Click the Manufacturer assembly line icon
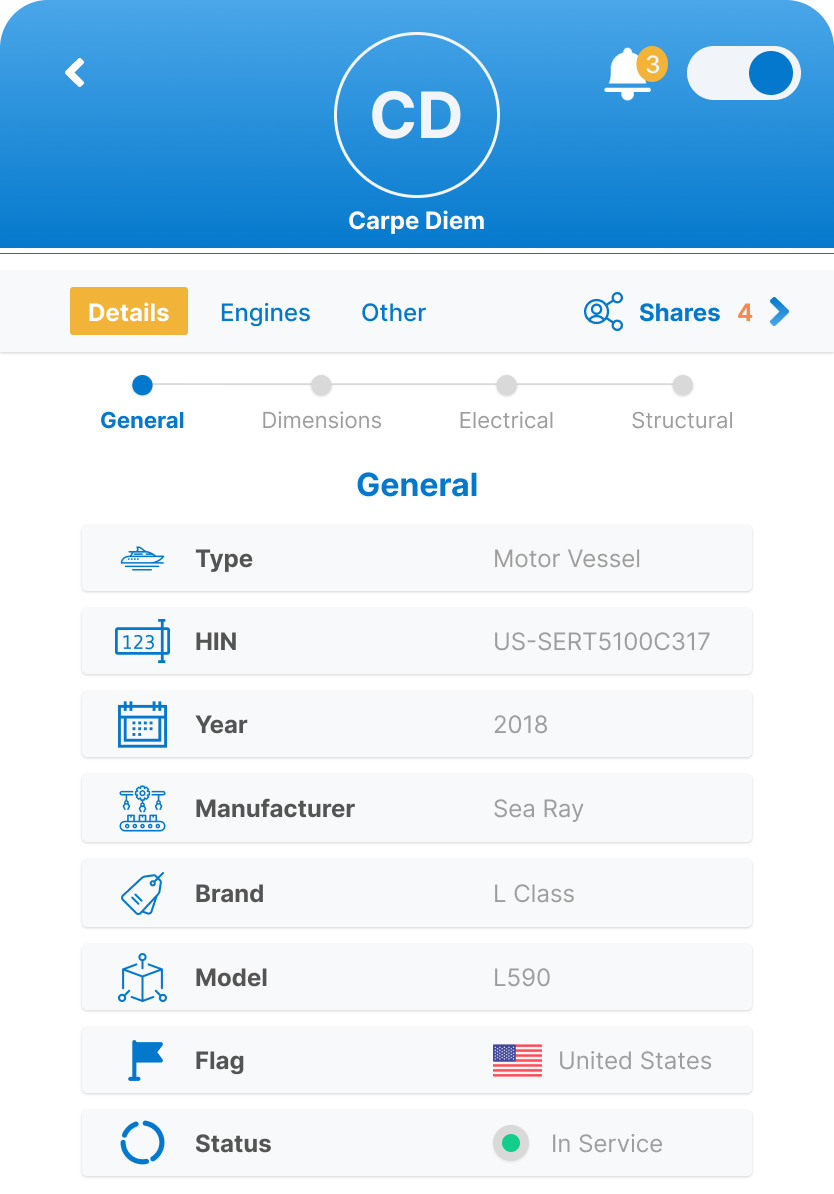Screen dimensions: 834x1194 [x=142, y=809]
